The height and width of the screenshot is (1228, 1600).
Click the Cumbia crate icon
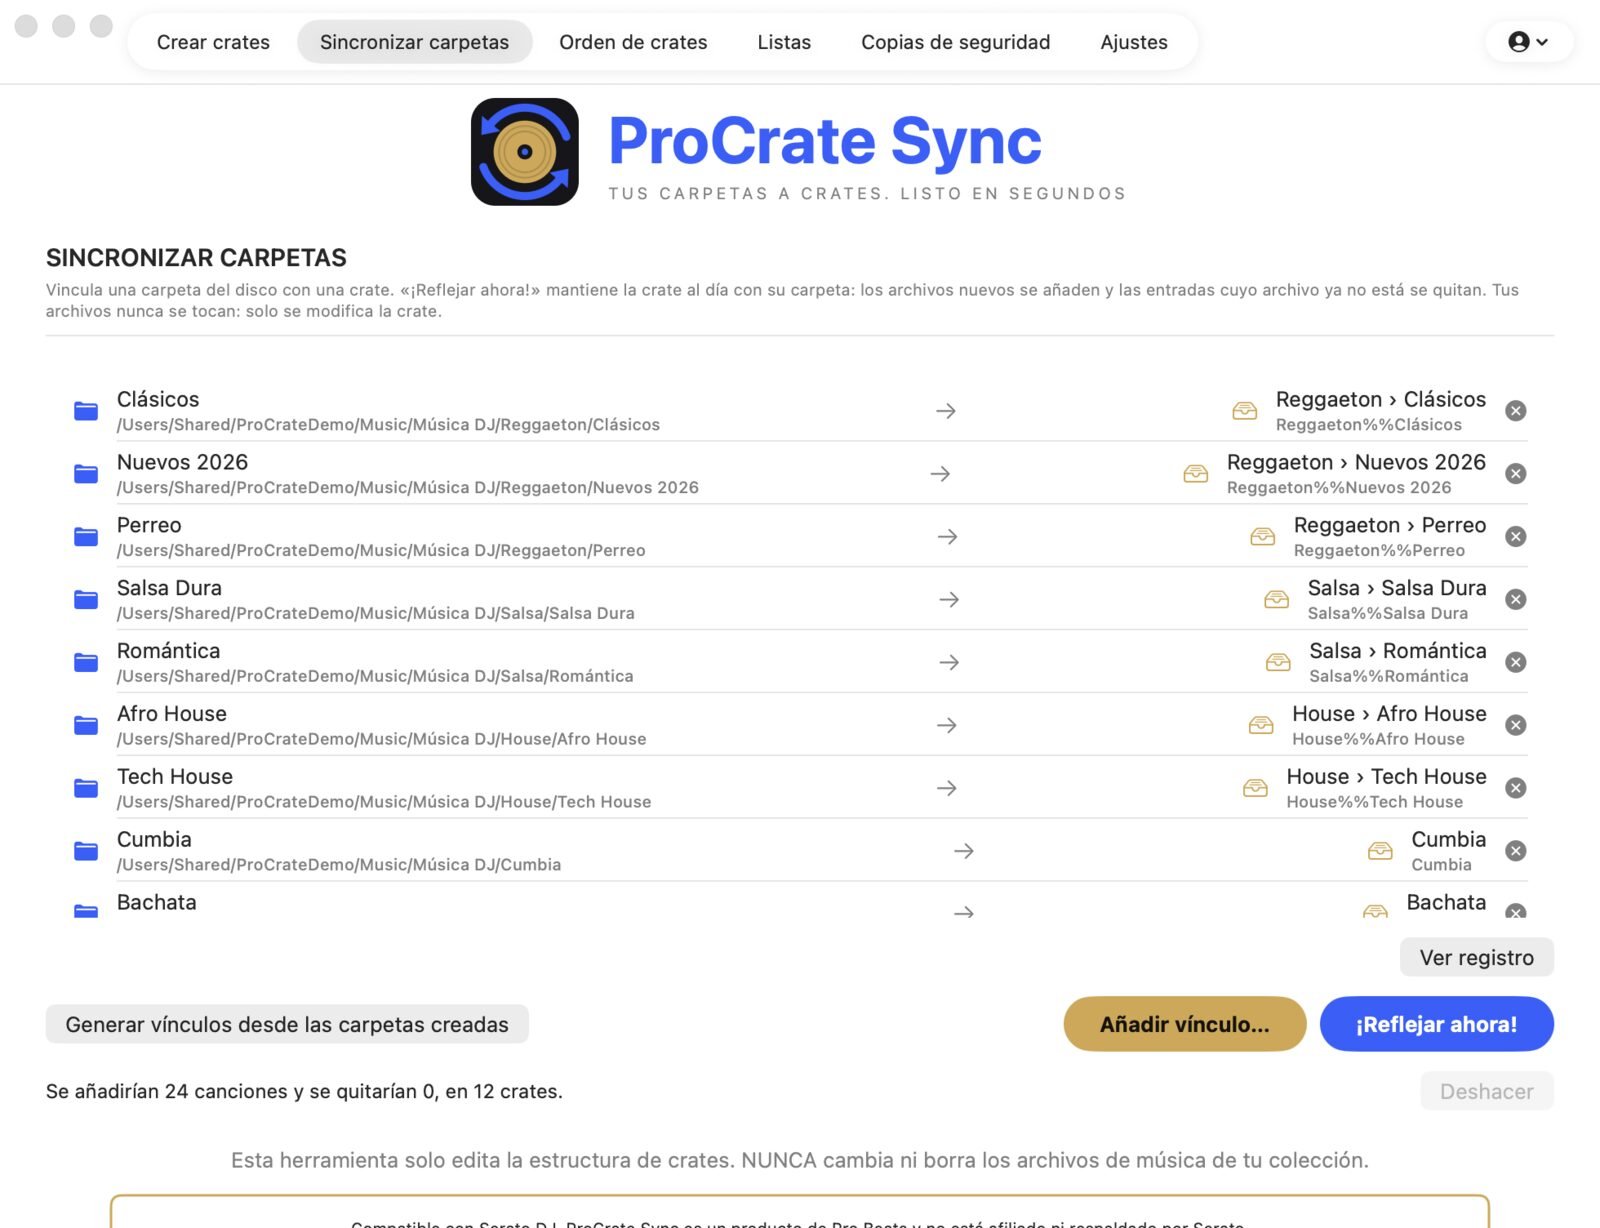tap(1380, 851)
